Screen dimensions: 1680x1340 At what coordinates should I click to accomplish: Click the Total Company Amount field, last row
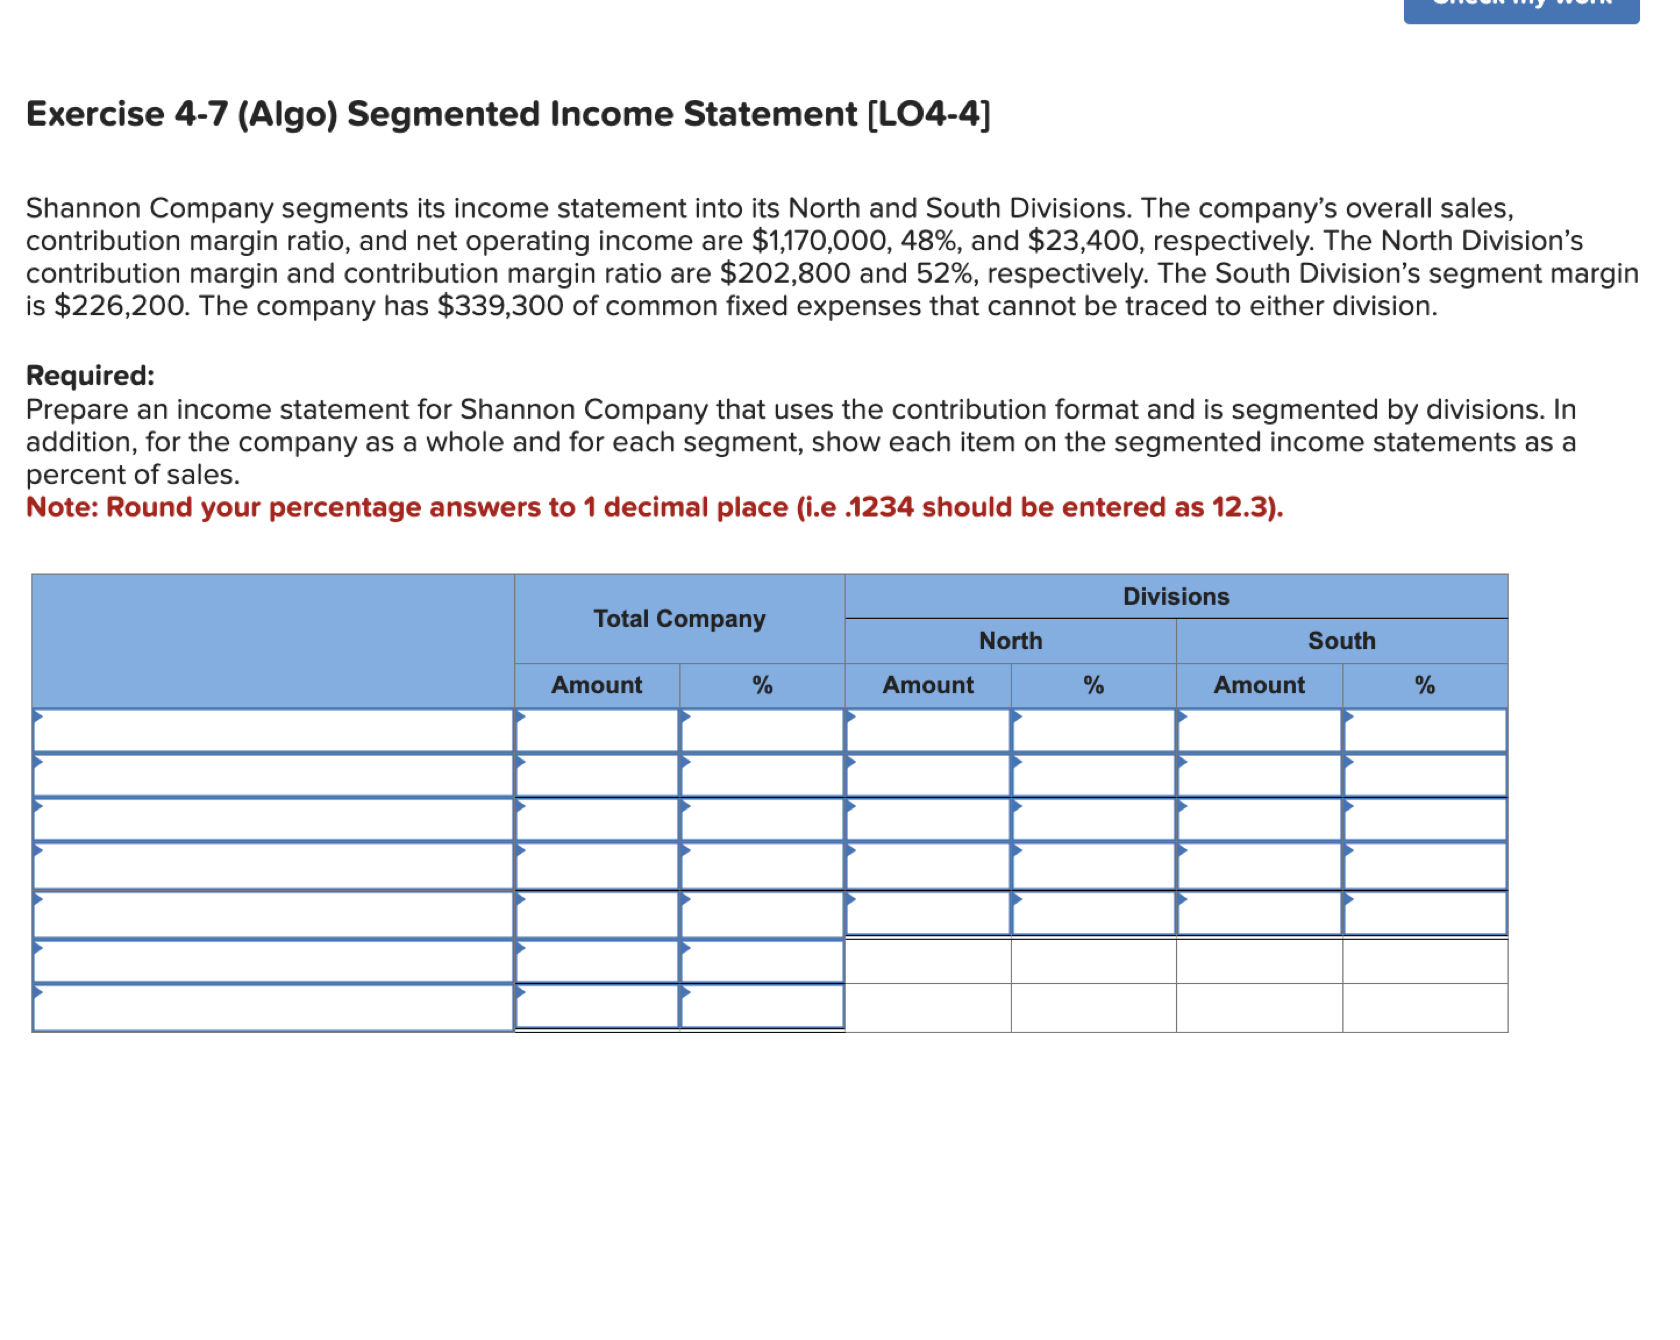[x=597, y=1005]
